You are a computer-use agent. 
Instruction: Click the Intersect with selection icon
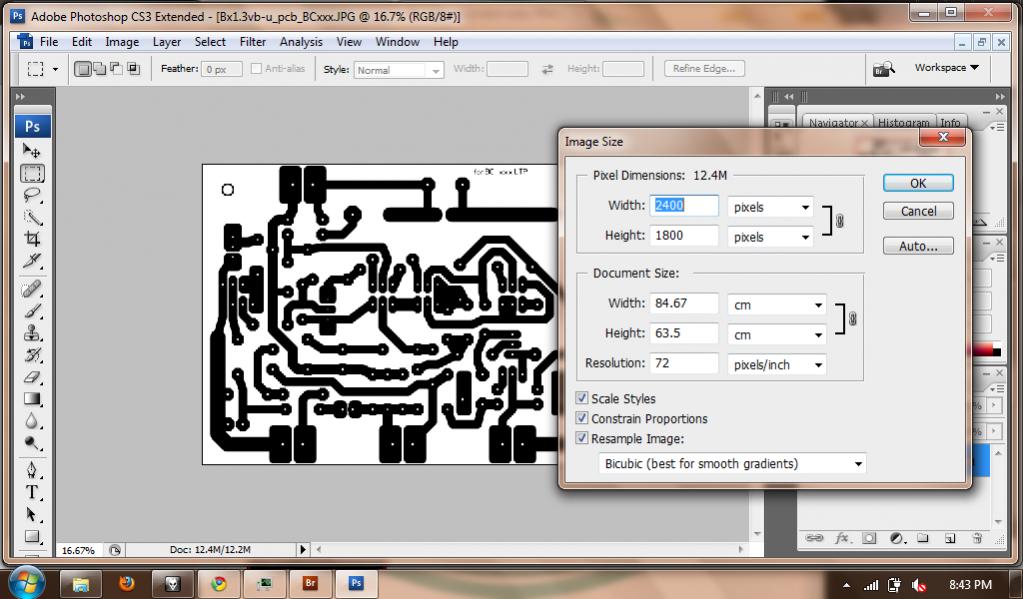coord(133,68)
